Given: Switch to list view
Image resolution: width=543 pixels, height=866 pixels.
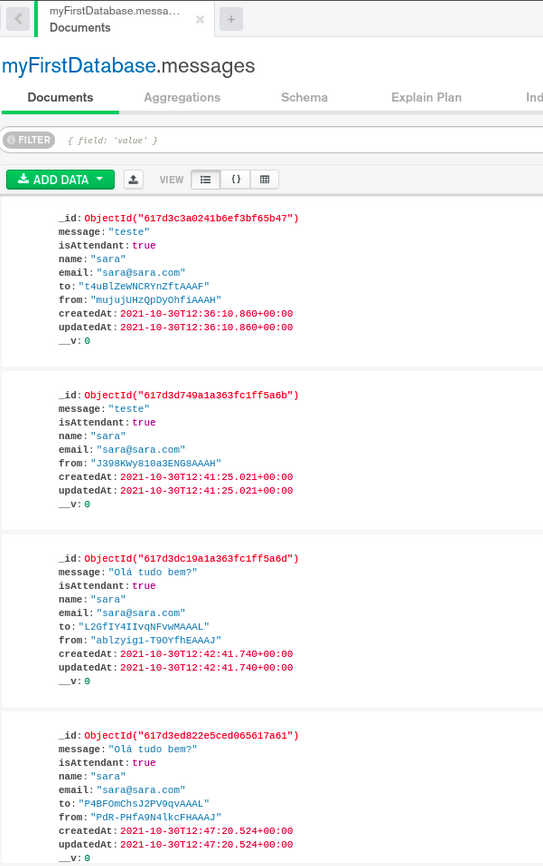Looking at the screenshot, I should point(205,179).
